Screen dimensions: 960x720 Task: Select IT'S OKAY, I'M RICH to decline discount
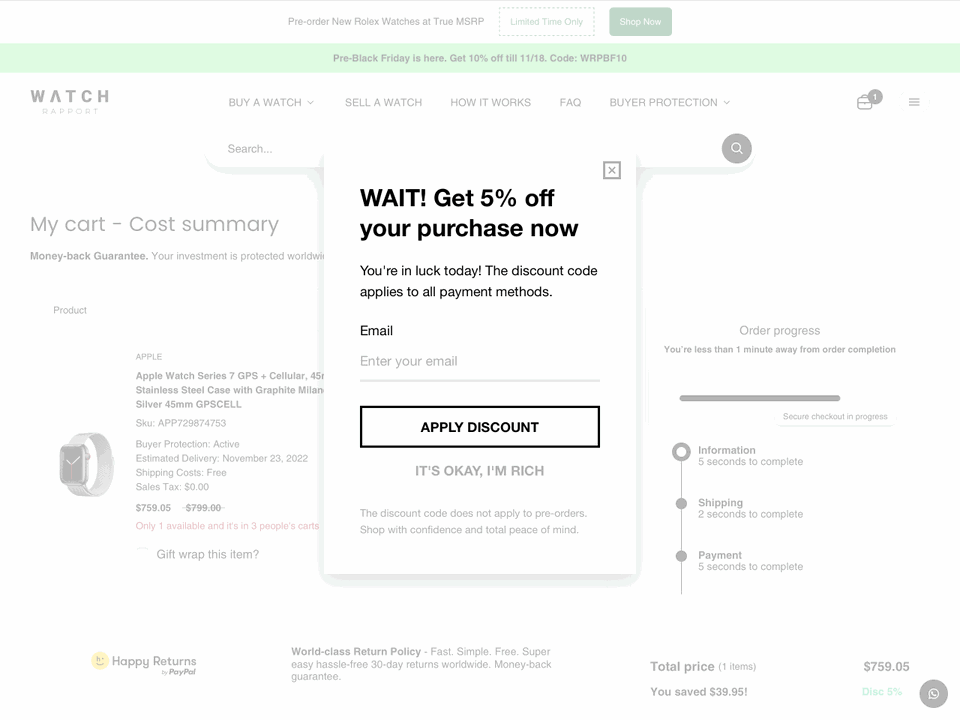tap(479, 470)
